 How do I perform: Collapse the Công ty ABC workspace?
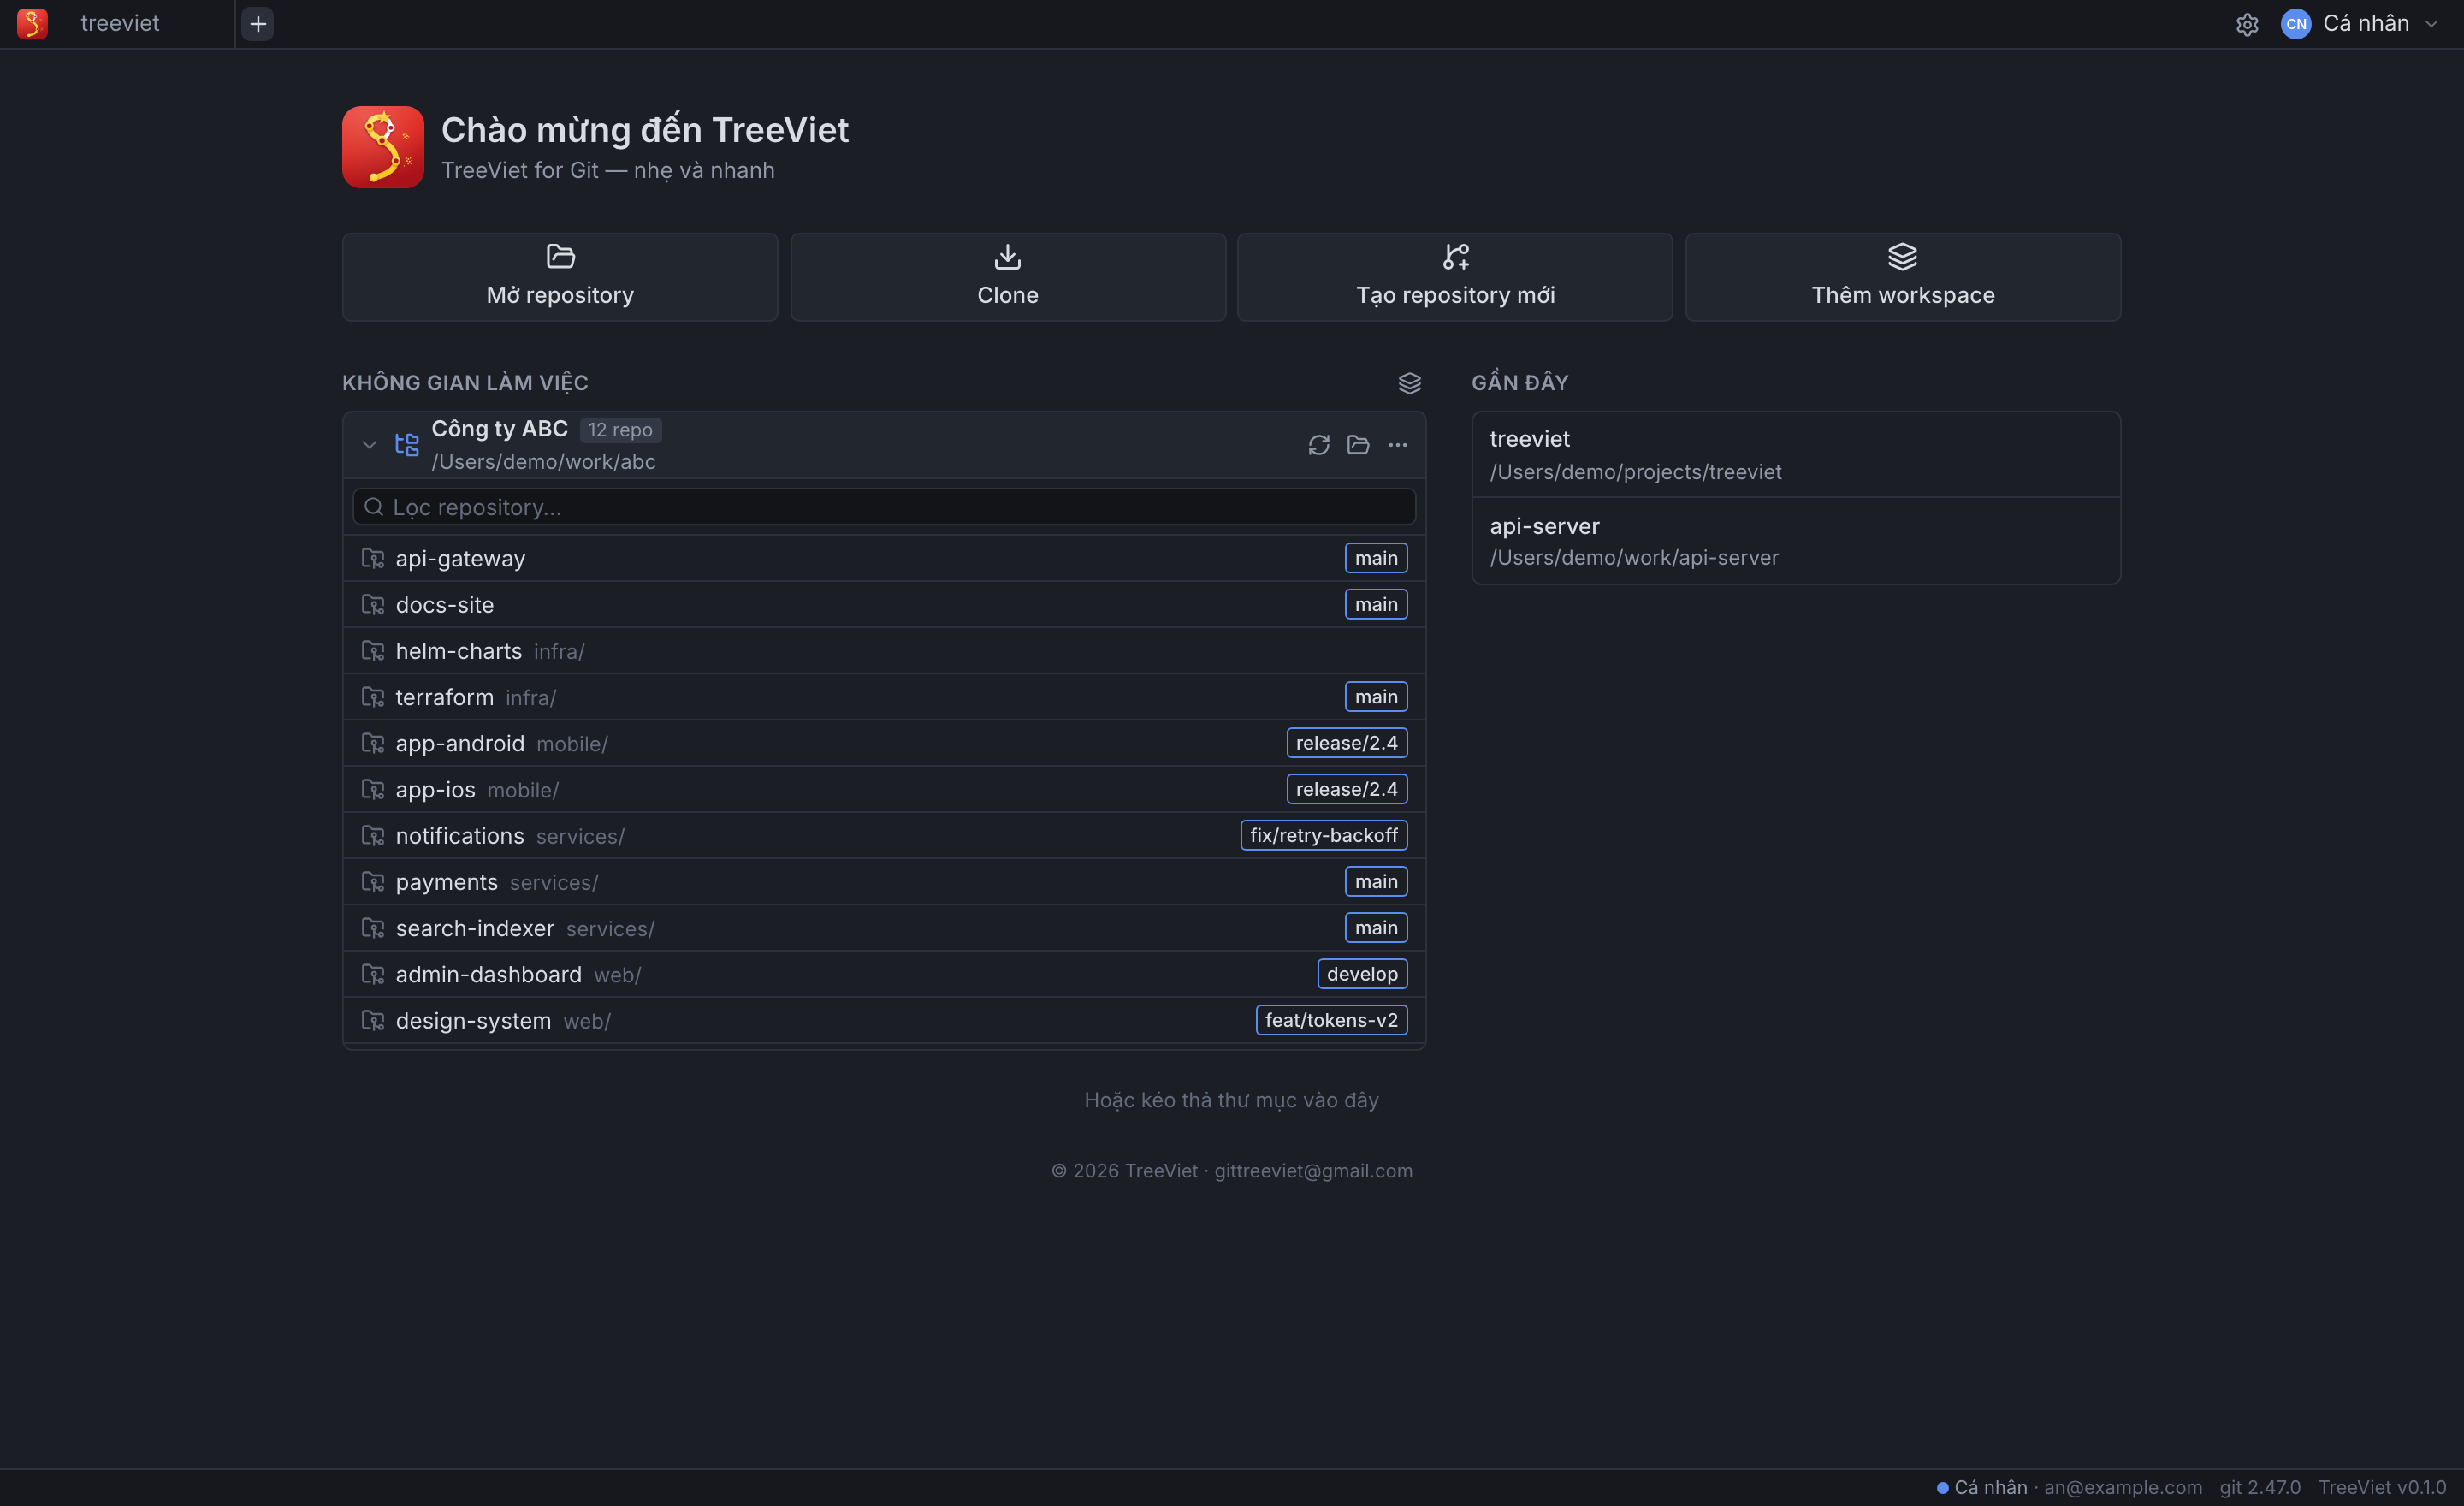pyautogui.click(x=369, y=445)
